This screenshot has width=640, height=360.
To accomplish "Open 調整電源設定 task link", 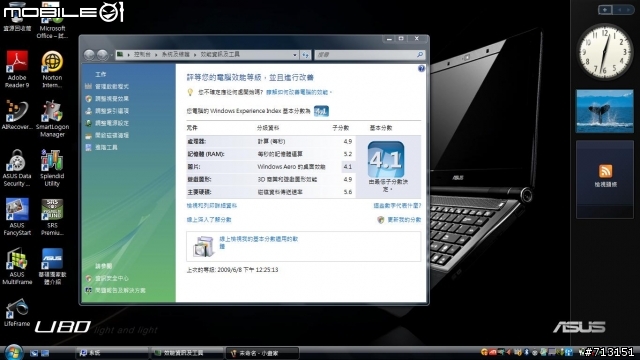I will click(x=111, y=123).
